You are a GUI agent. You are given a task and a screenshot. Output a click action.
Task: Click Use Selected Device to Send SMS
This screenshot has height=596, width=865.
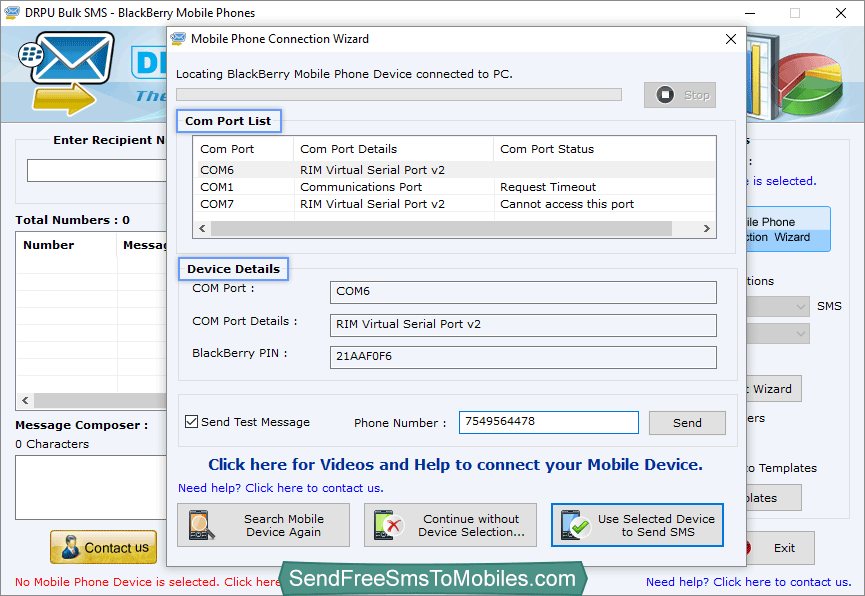pyautogui.click(x=637, y=525)
